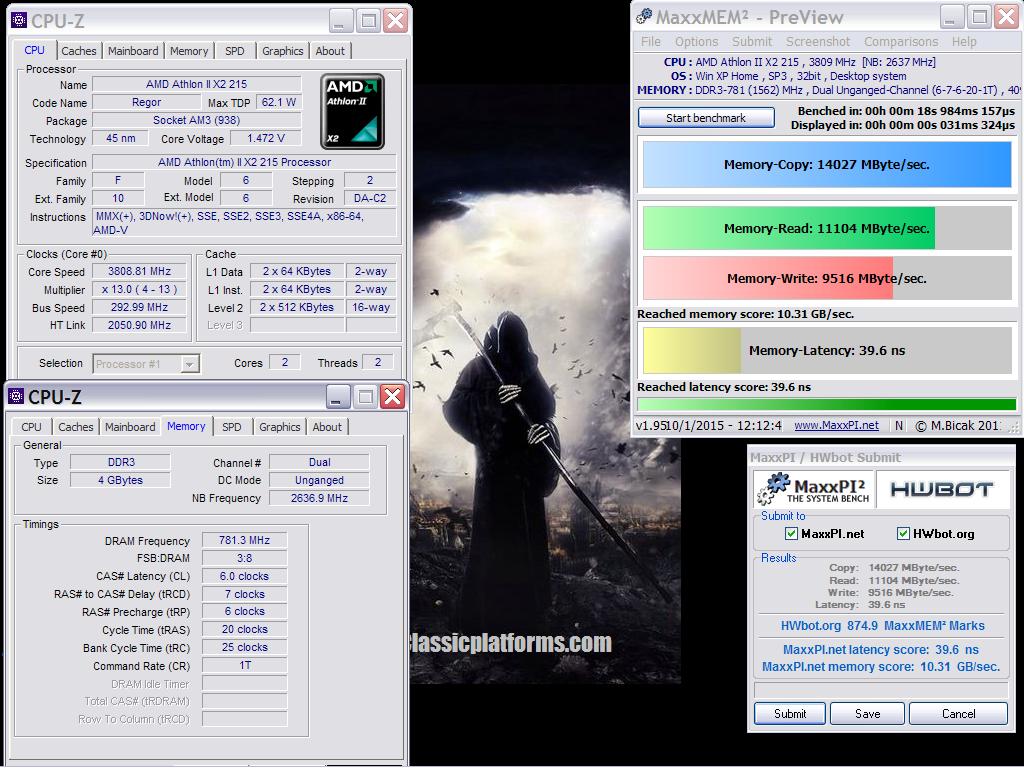Click the Save button in HWbot dialog
This screenshot has height=768, width=1024.
point(867,714)
